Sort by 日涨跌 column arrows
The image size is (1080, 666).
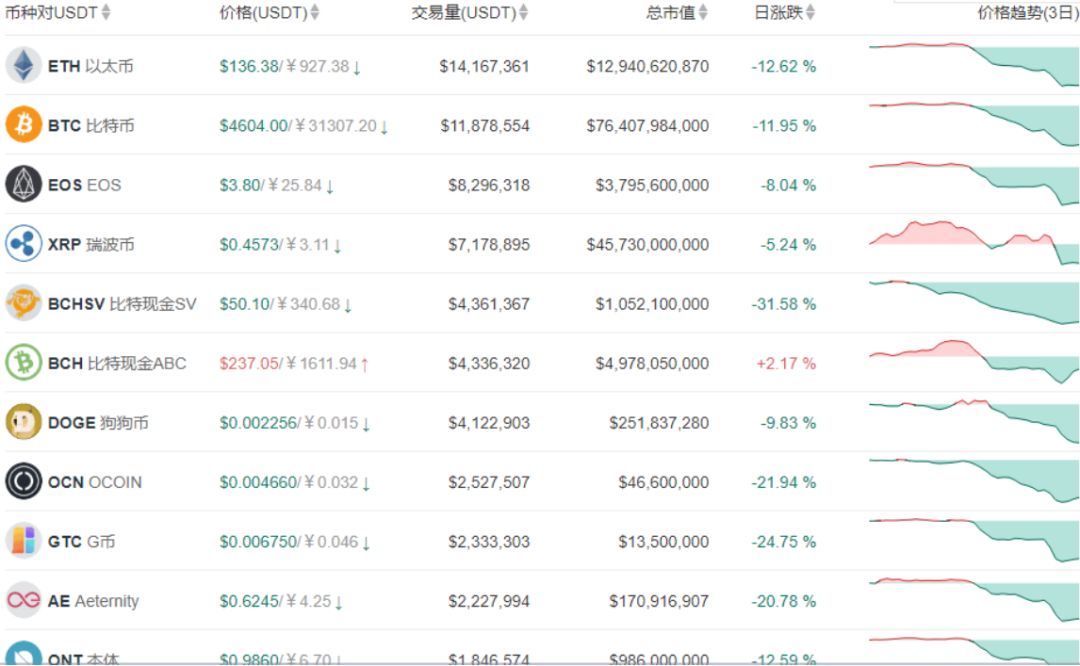[810, 13]
